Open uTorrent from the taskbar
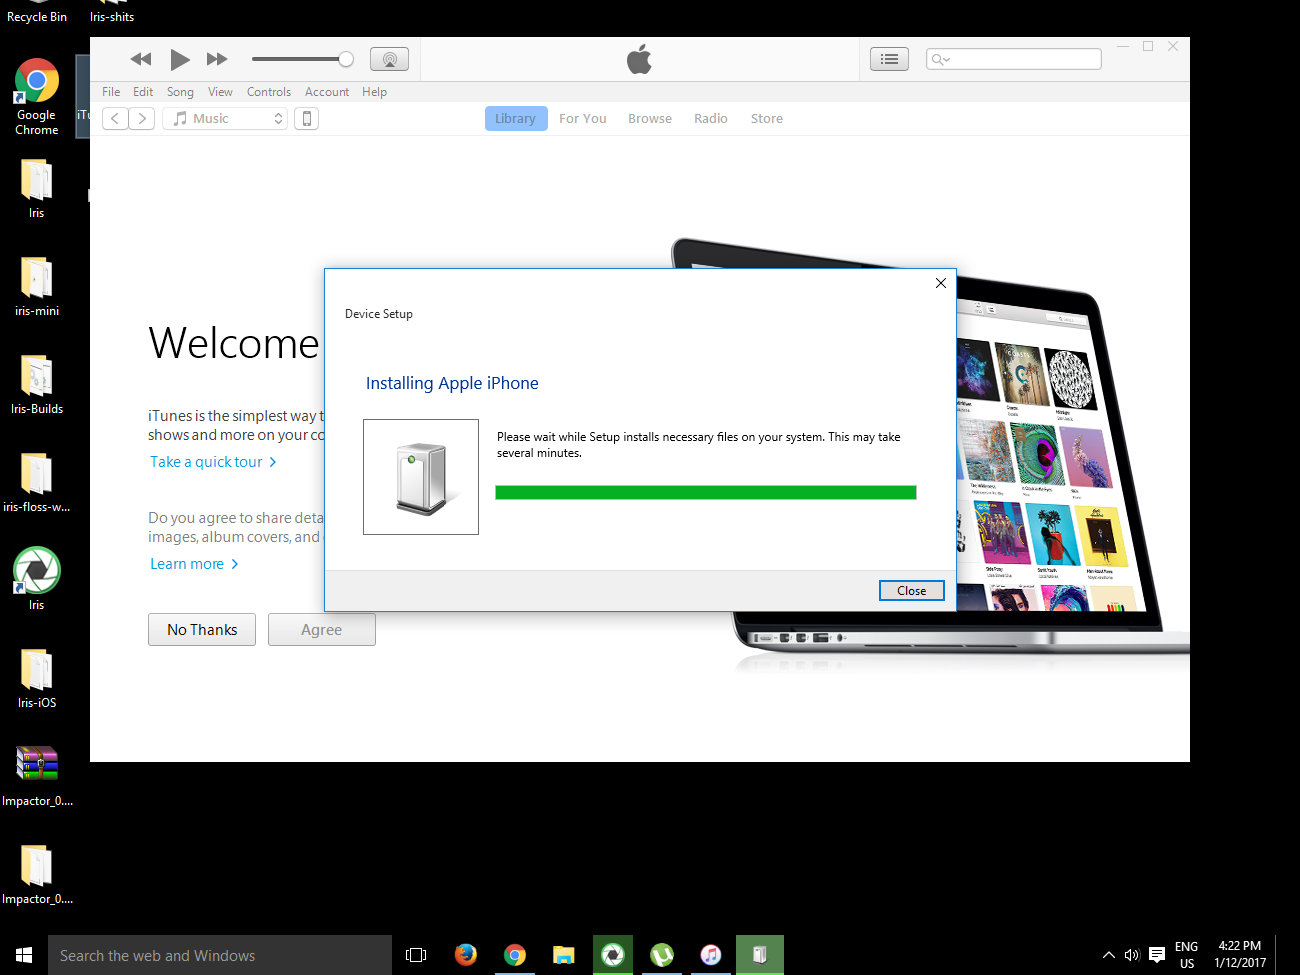Image resolution: width=1300 pixels, height=975 pixels. 662,955
